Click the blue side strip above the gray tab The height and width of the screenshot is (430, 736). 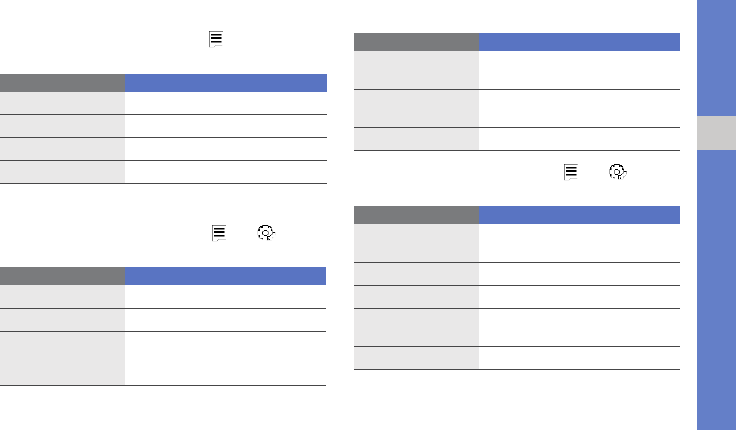pyautogui.click(x=716, y=58)
